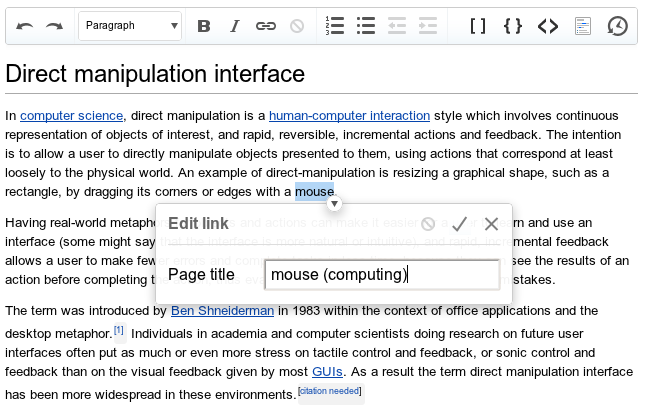Screen dimensions: 645x408
Task: Open the 'computer science' link
Action: pyautogui.click(x=71, y=115)
